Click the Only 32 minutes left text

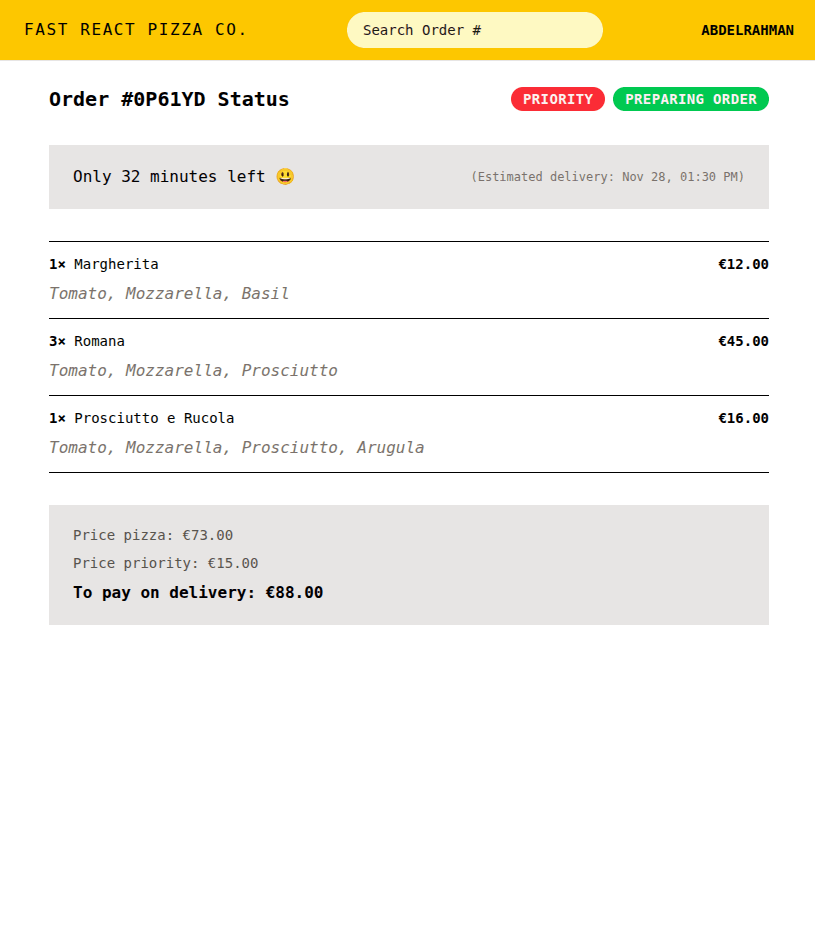pos(169,177)
